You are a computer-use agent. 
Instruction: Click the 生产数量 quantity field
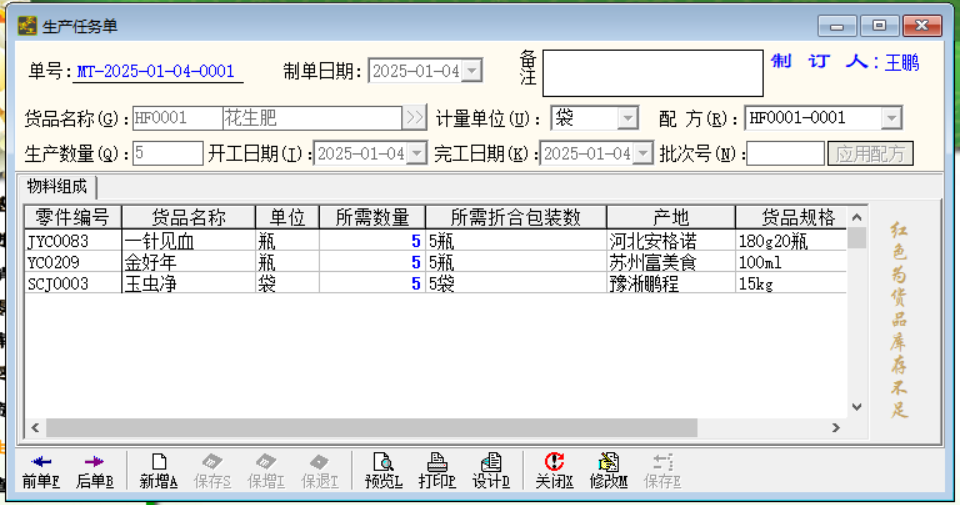click(168, 153)
